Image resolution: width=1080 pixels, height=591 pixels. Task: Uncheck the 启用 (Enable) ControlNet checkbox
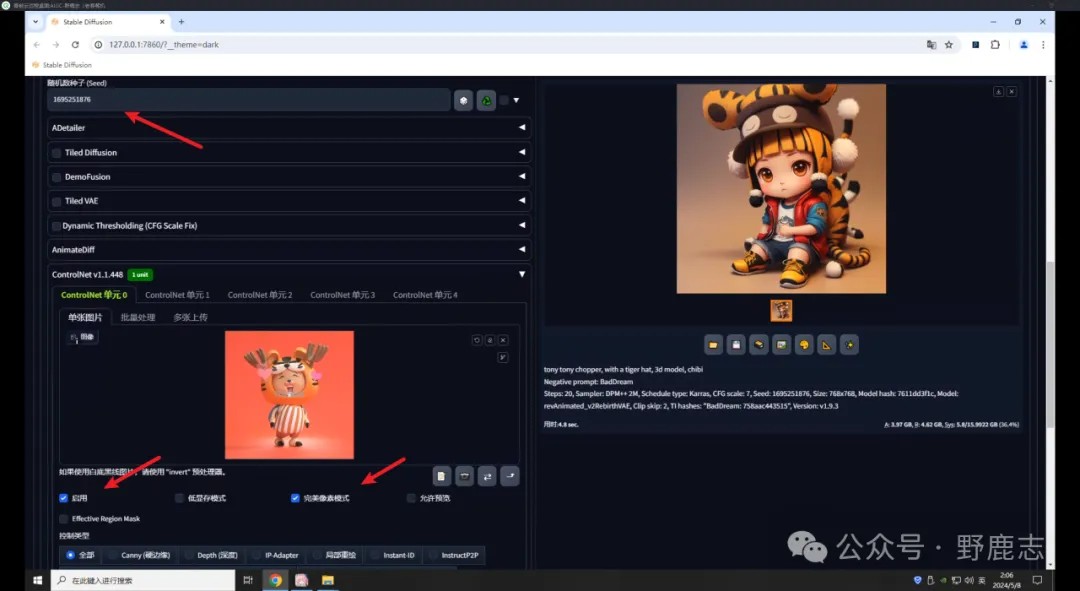tap(63, 498)
